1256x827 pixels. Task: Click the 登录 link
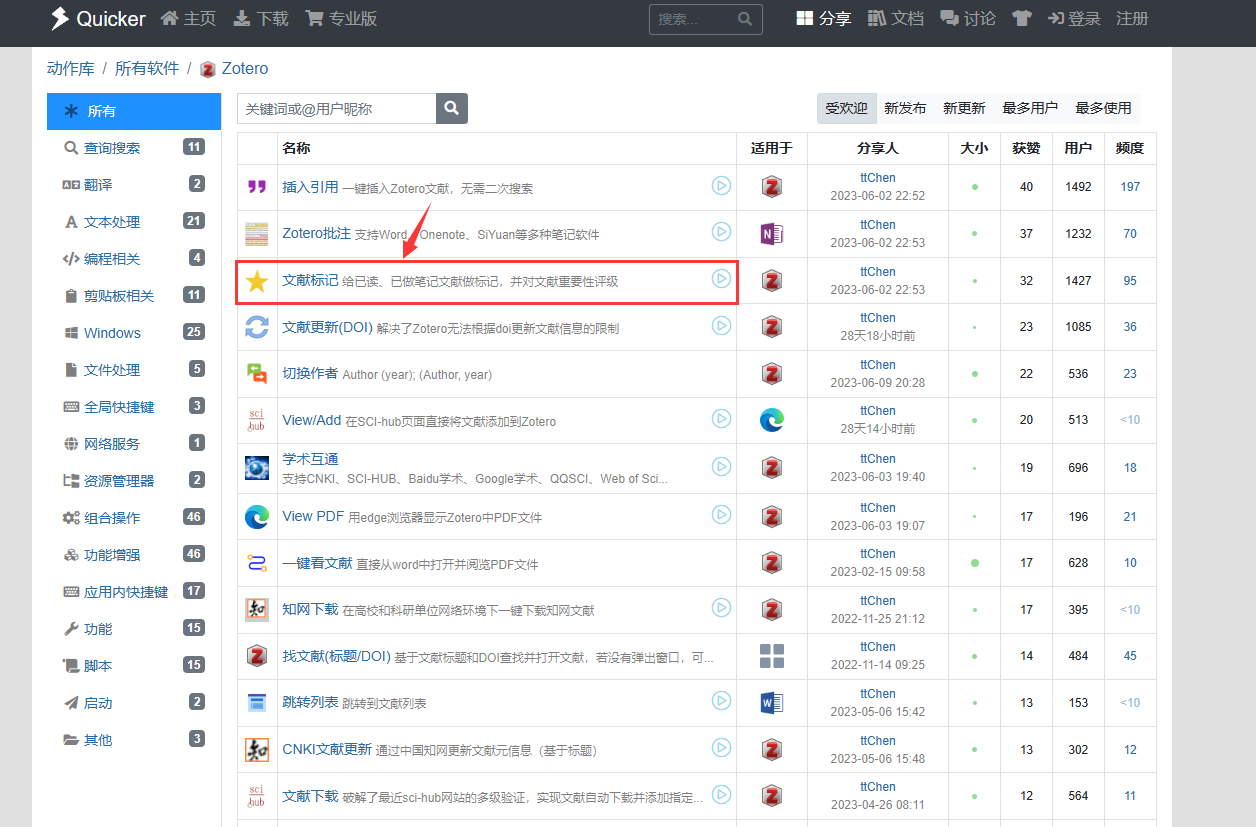pyautogui.click(x=1074, y=18)
